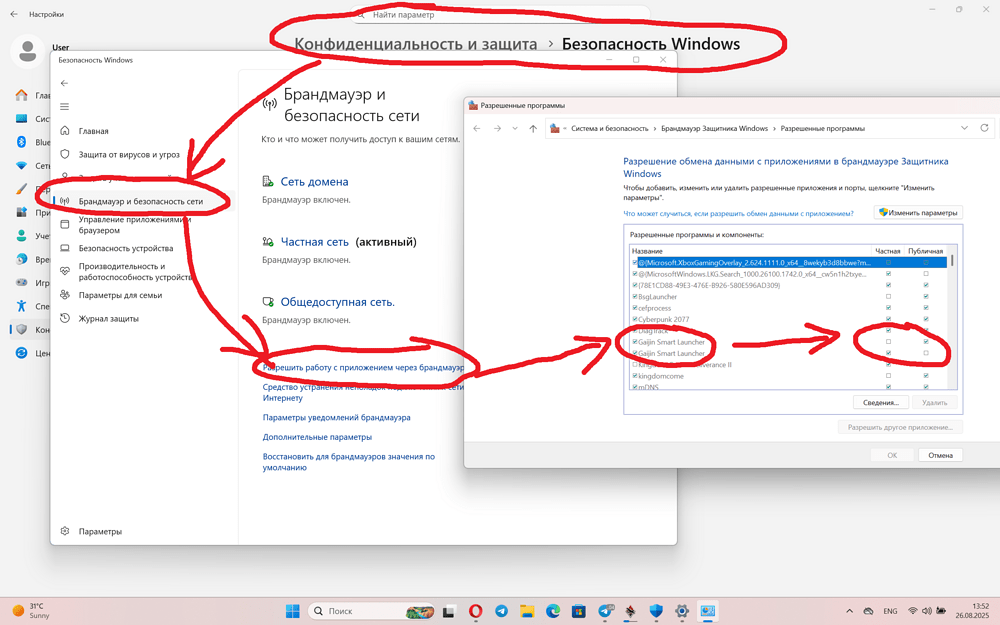
Task: Tick the Private checkbox for kingdomcome
Action: click(x=888, y=376)
